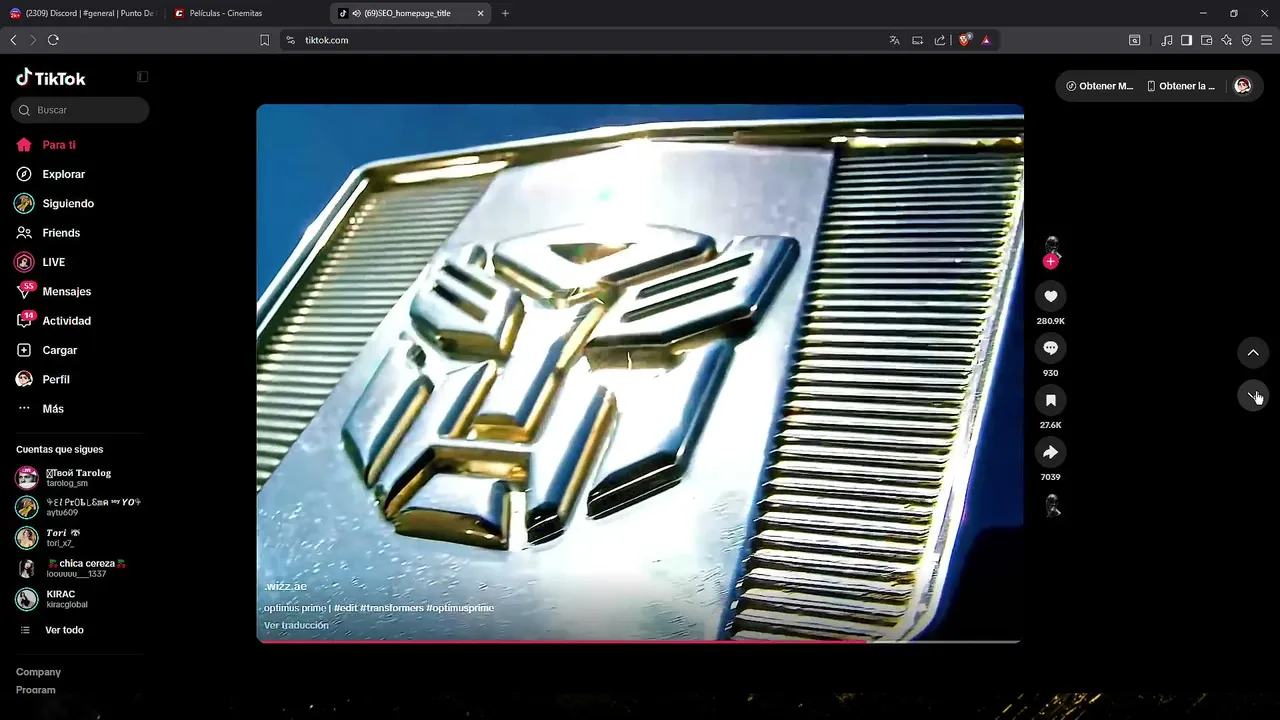Click the TikTok logo in the sidebar

pos(51,78)
